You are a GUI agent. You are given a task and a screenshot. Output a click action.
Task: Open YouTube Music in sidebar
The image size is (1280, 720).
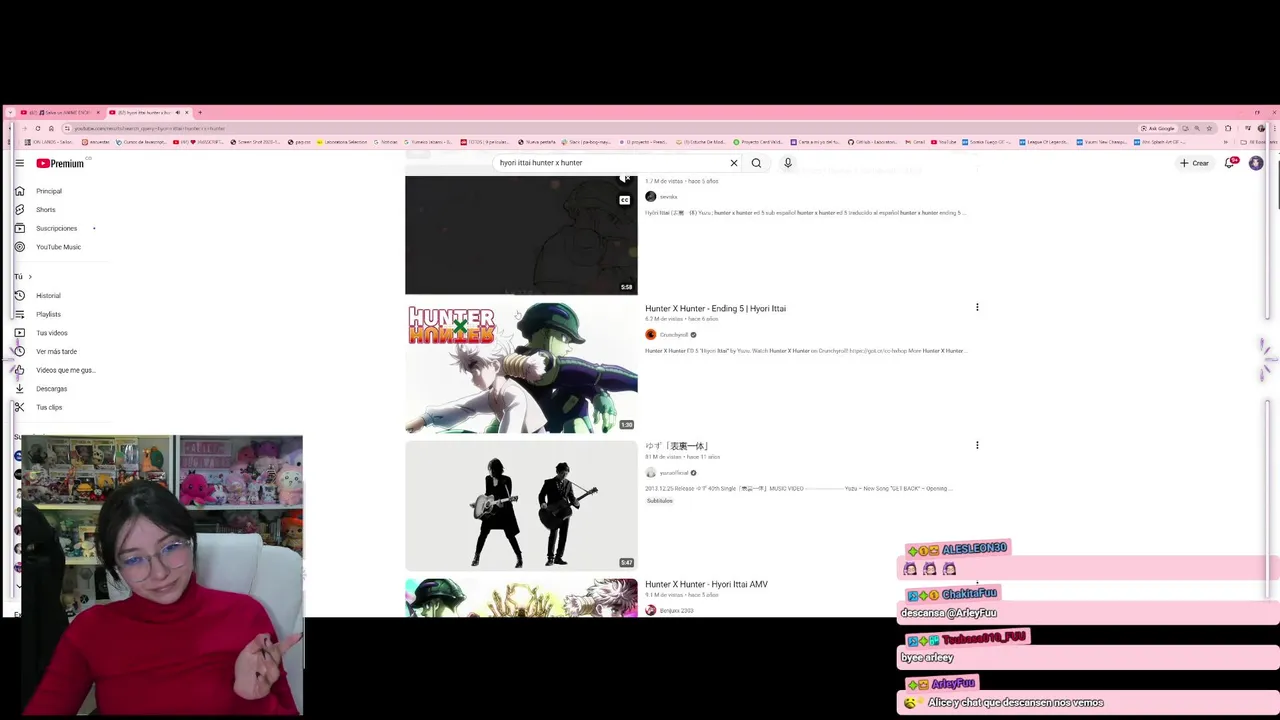[58, 247]
